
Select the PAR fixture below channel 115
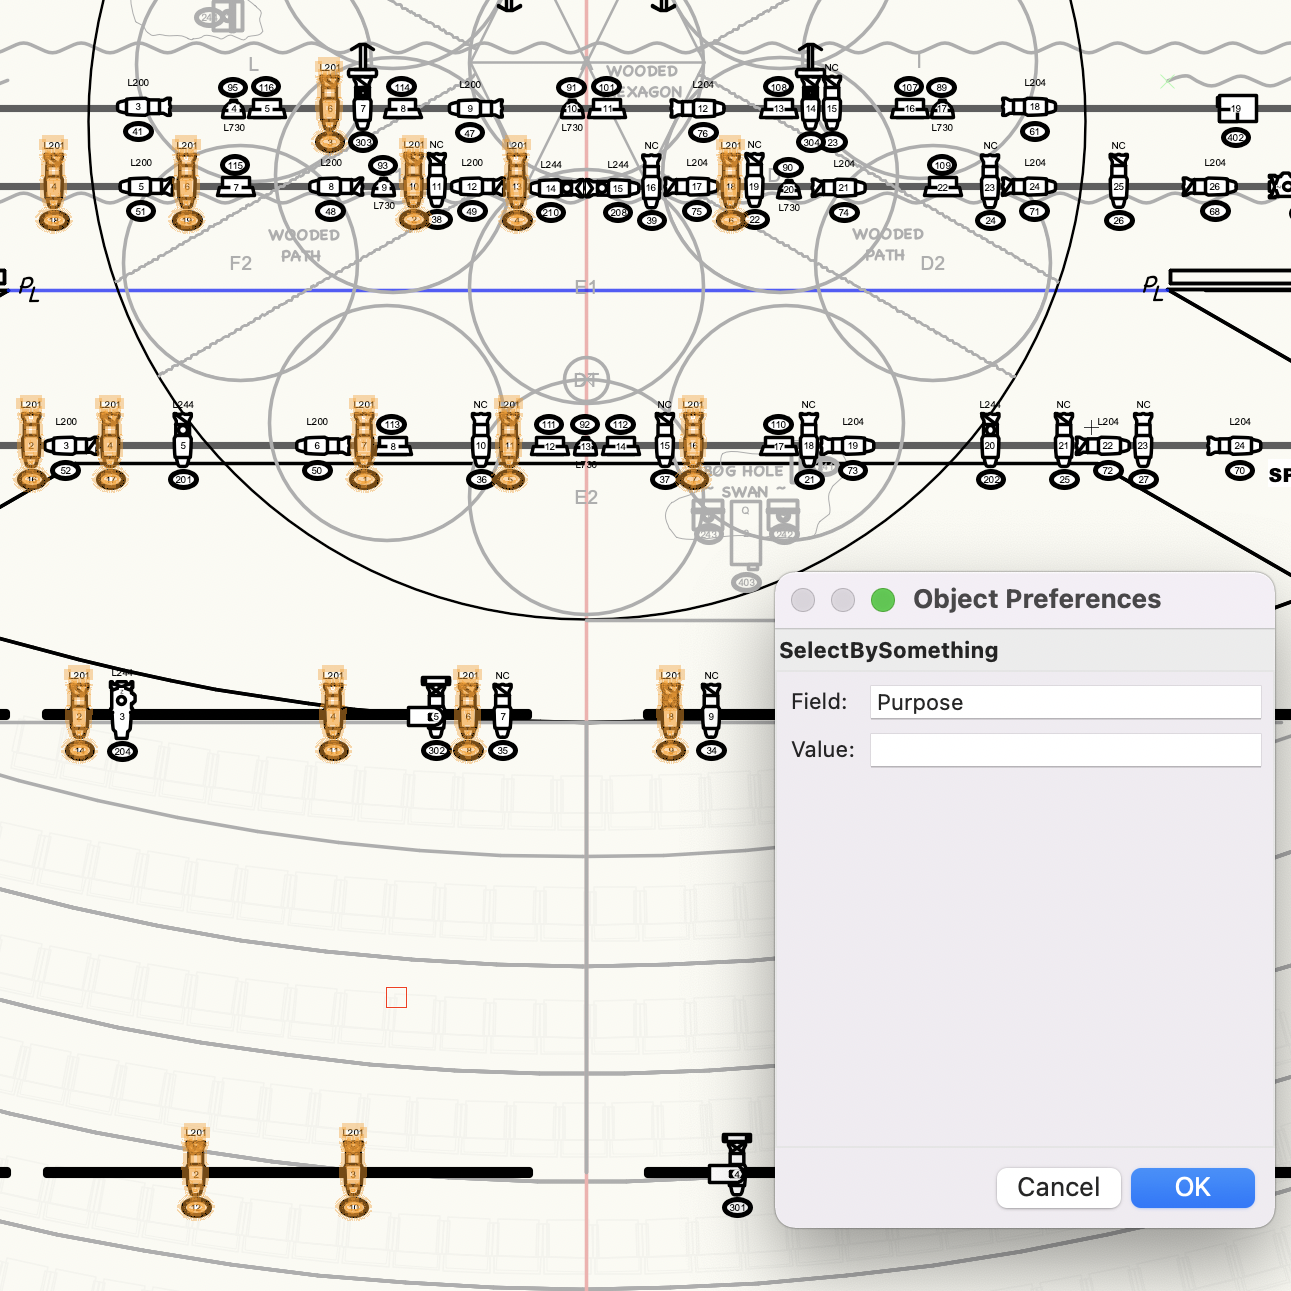coord(236,186)
